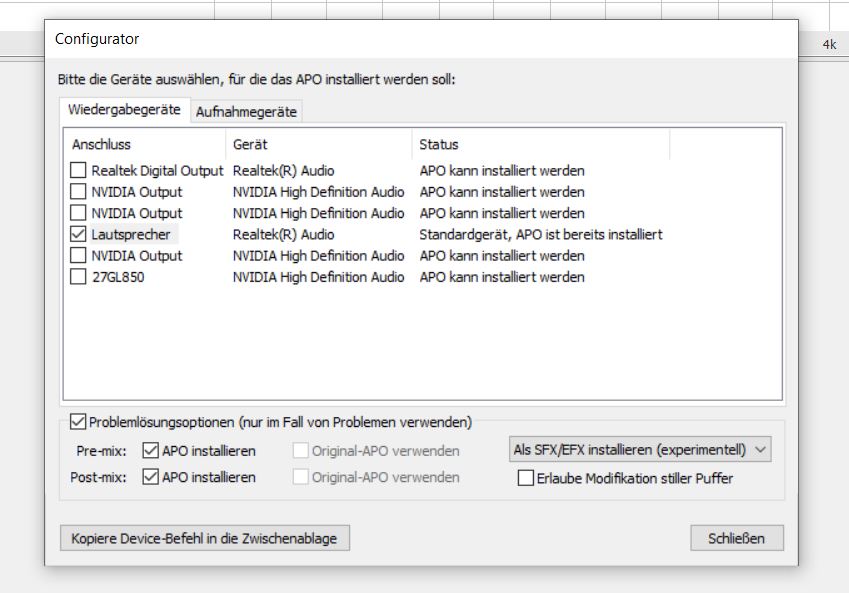Toggle the Problemlösungsoptionen checkbox

coord(78,421)
